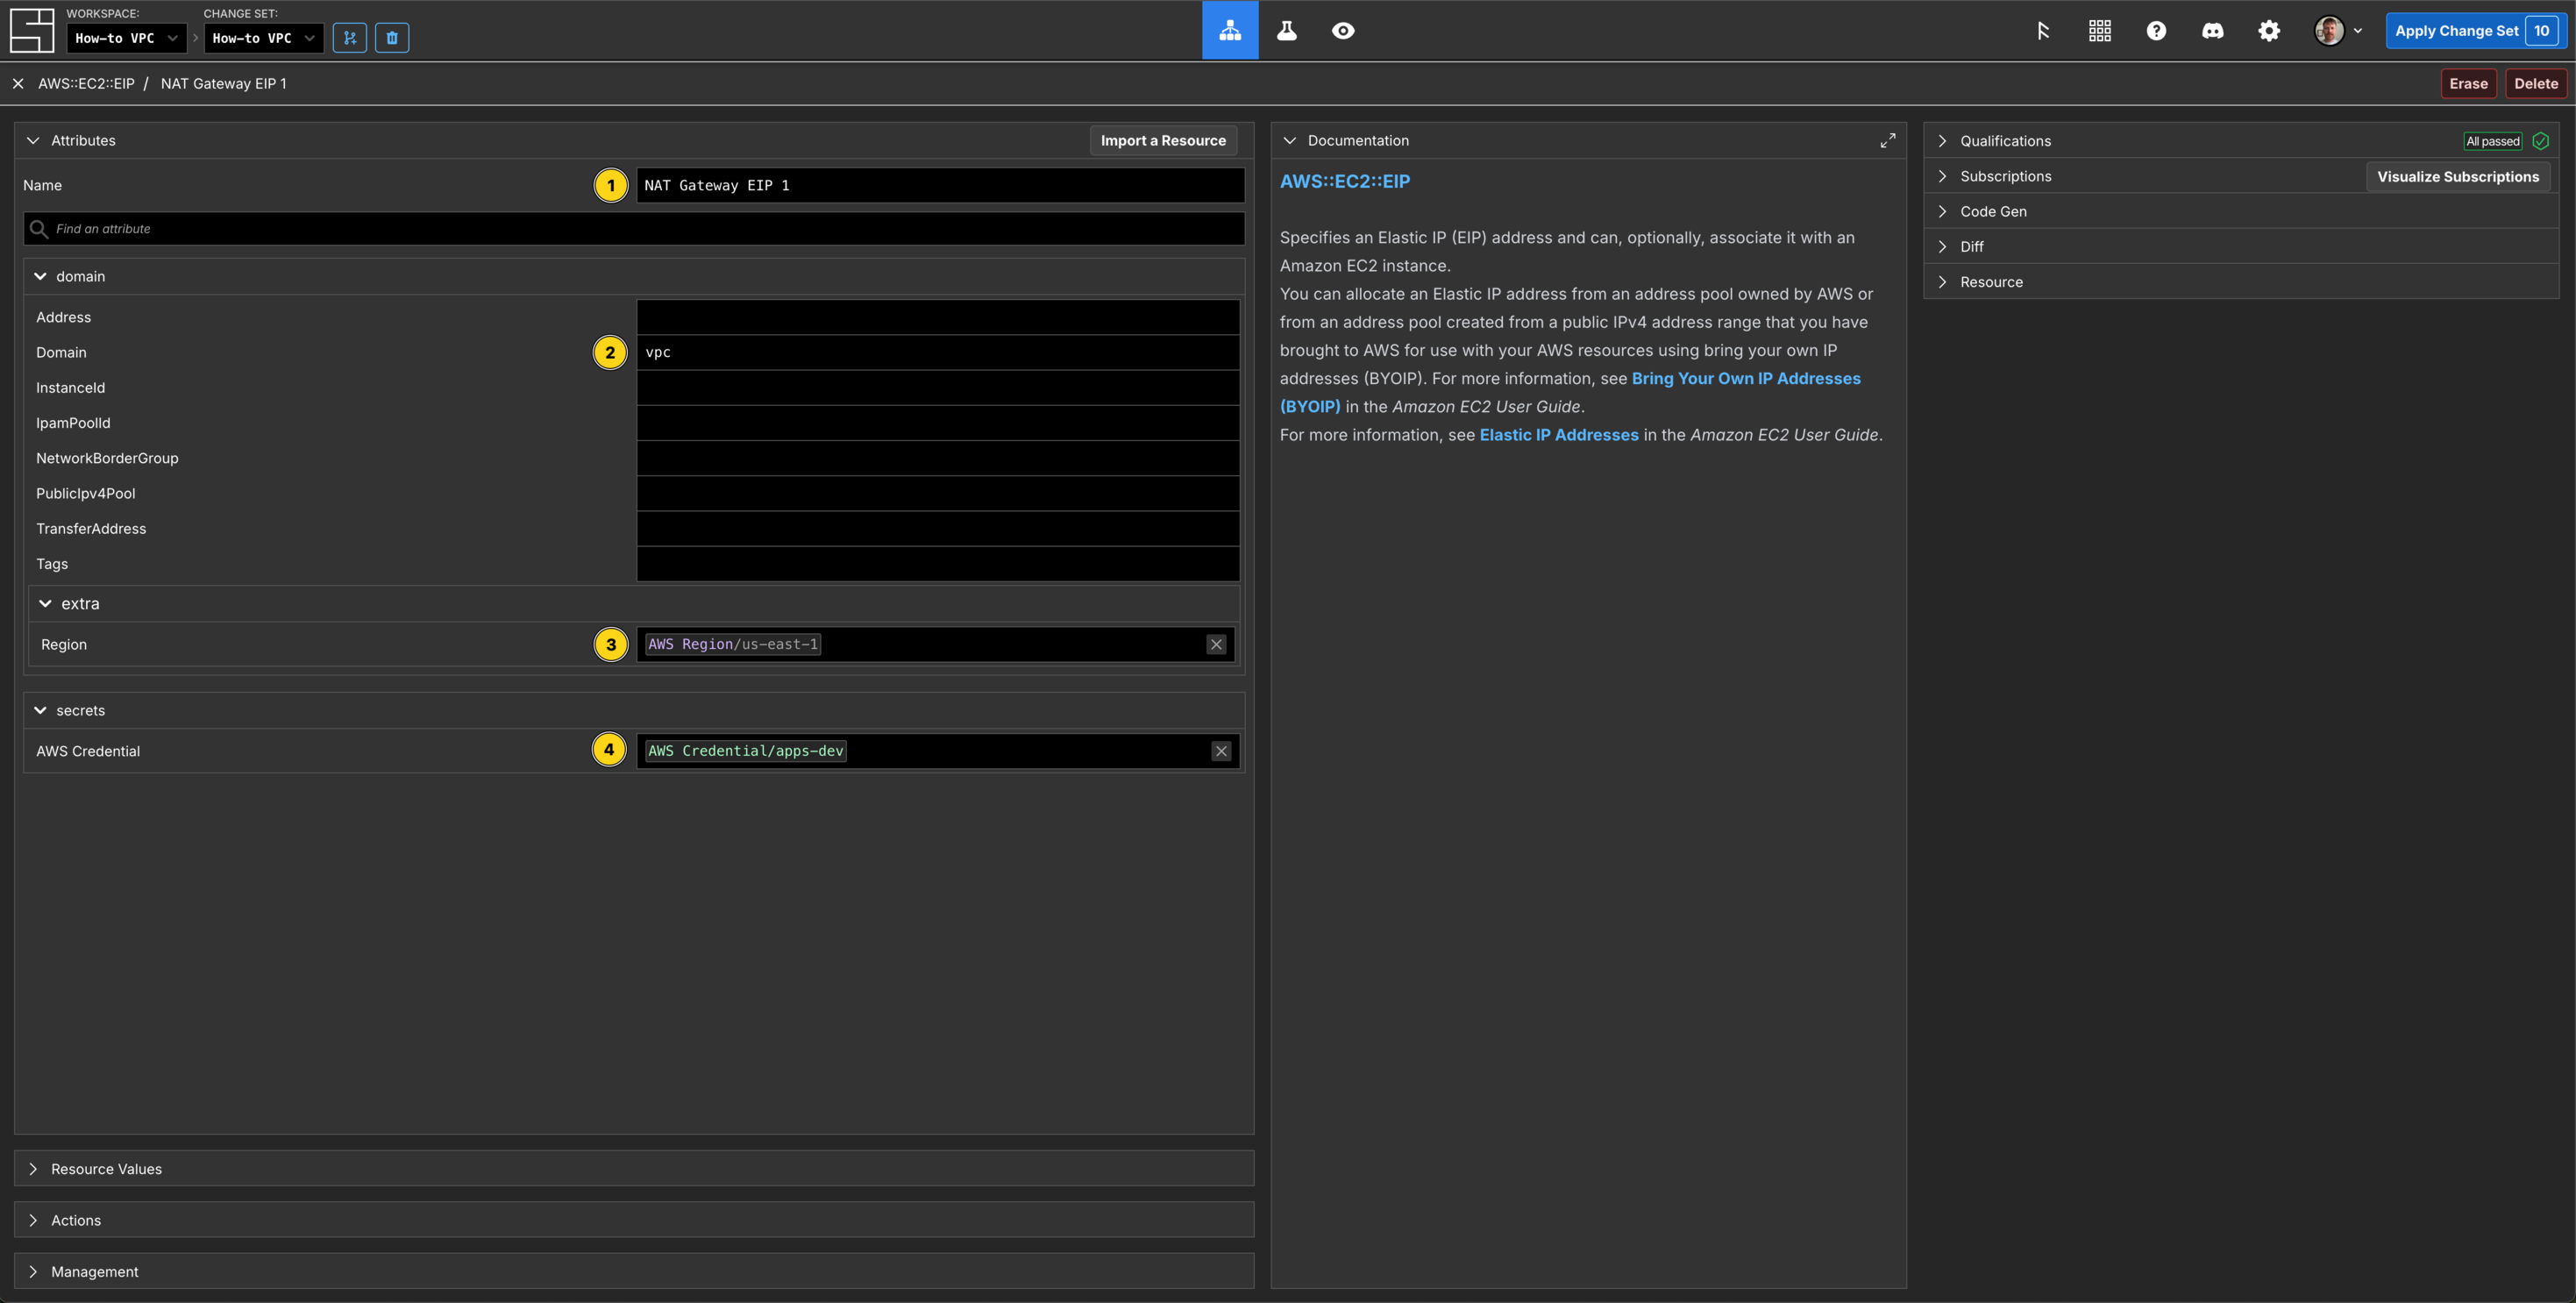This screenshot has width=2576, height=1303.
Task: Click the IpamPoolId input field
Action: point(938,423)
